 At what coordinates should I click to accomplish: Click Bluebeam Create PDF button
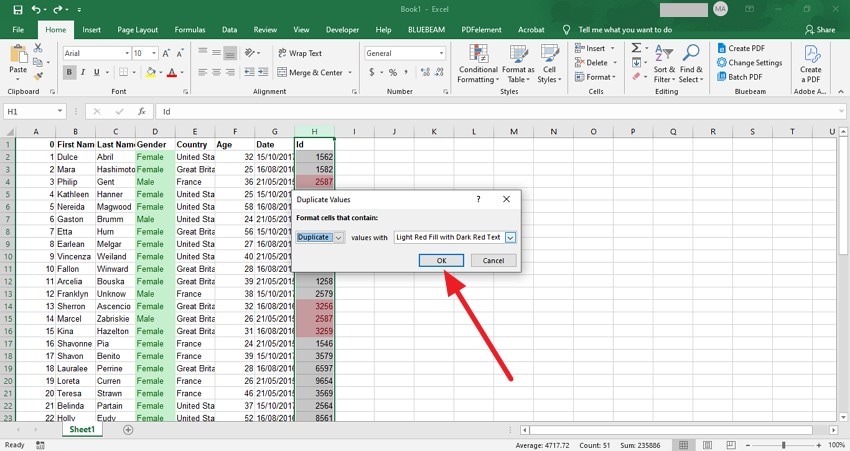click(740, 48)
